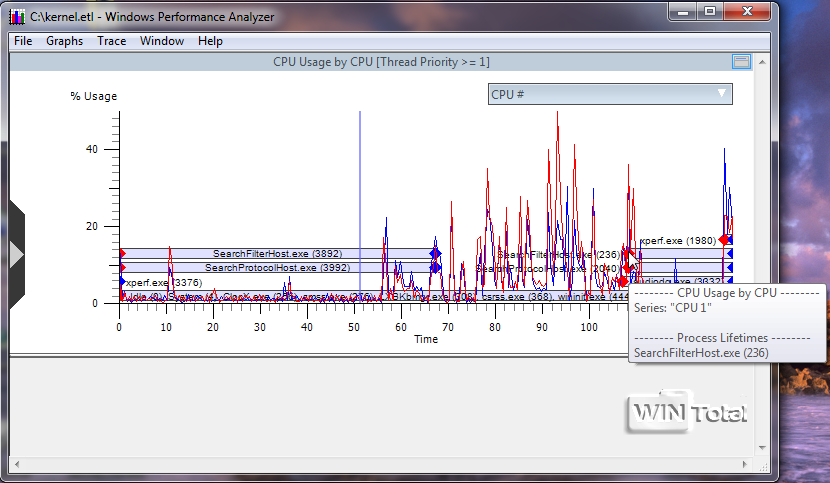
Task: Click red diamond marker beside xperf.exe (1980)
Action: 723,240
